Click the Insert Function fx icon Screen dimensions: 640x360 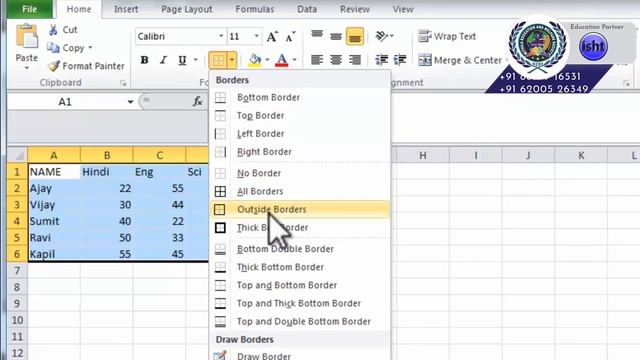[x=198, y=101]
